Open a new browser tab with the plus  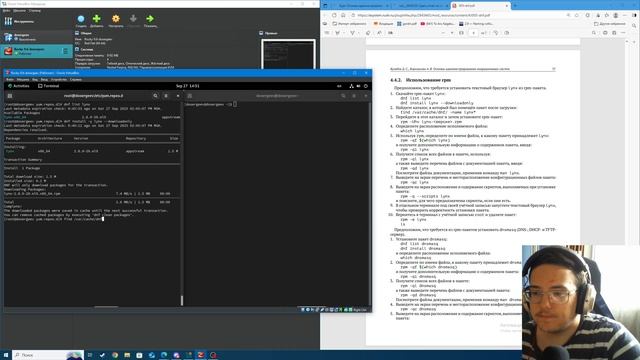515,6
